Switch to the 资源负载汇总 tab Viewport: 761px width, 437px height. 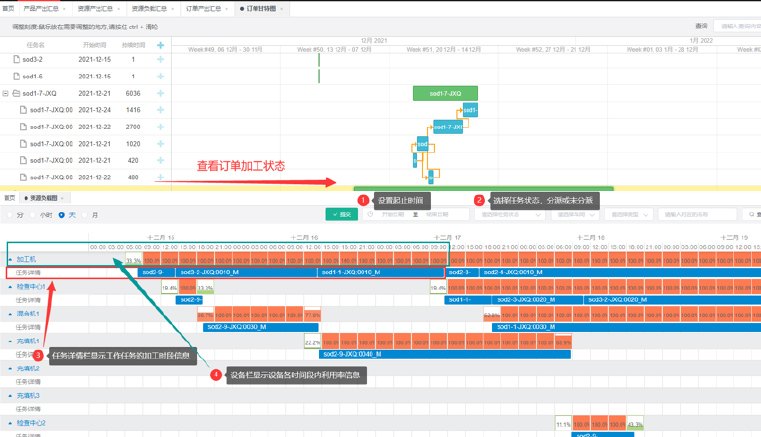pos(153,8)
